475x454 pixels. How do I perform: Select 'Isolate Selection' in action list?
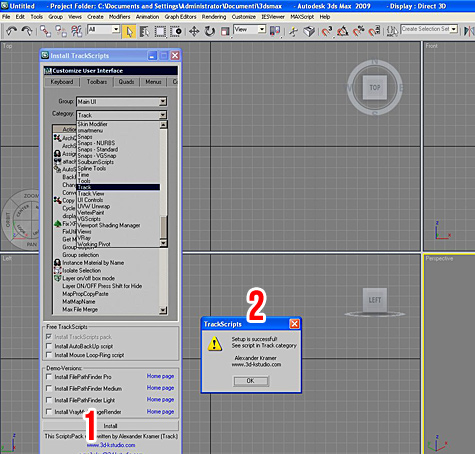82,270
